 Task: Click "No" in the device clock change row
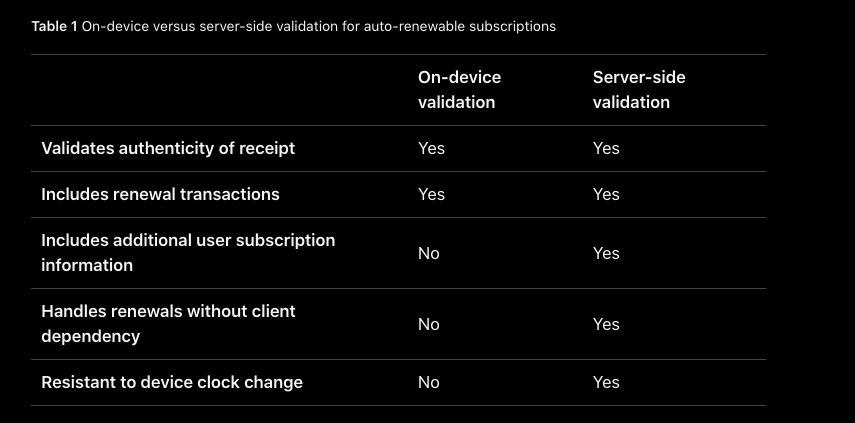[x=429, y=382]
